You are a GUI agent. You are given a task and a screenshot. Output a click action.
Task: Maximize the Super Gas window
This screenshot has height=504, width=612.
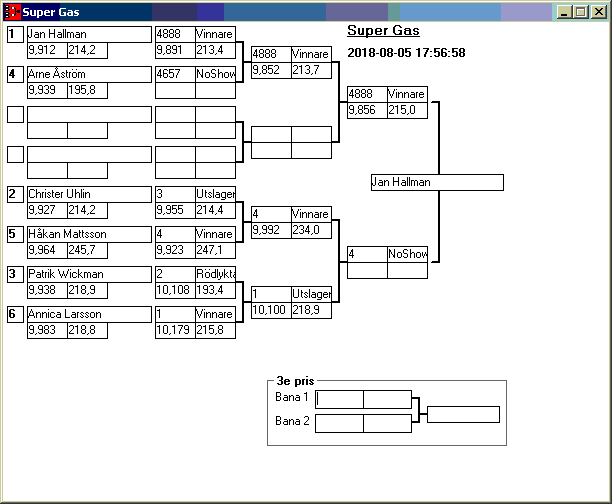click(580, 12)
